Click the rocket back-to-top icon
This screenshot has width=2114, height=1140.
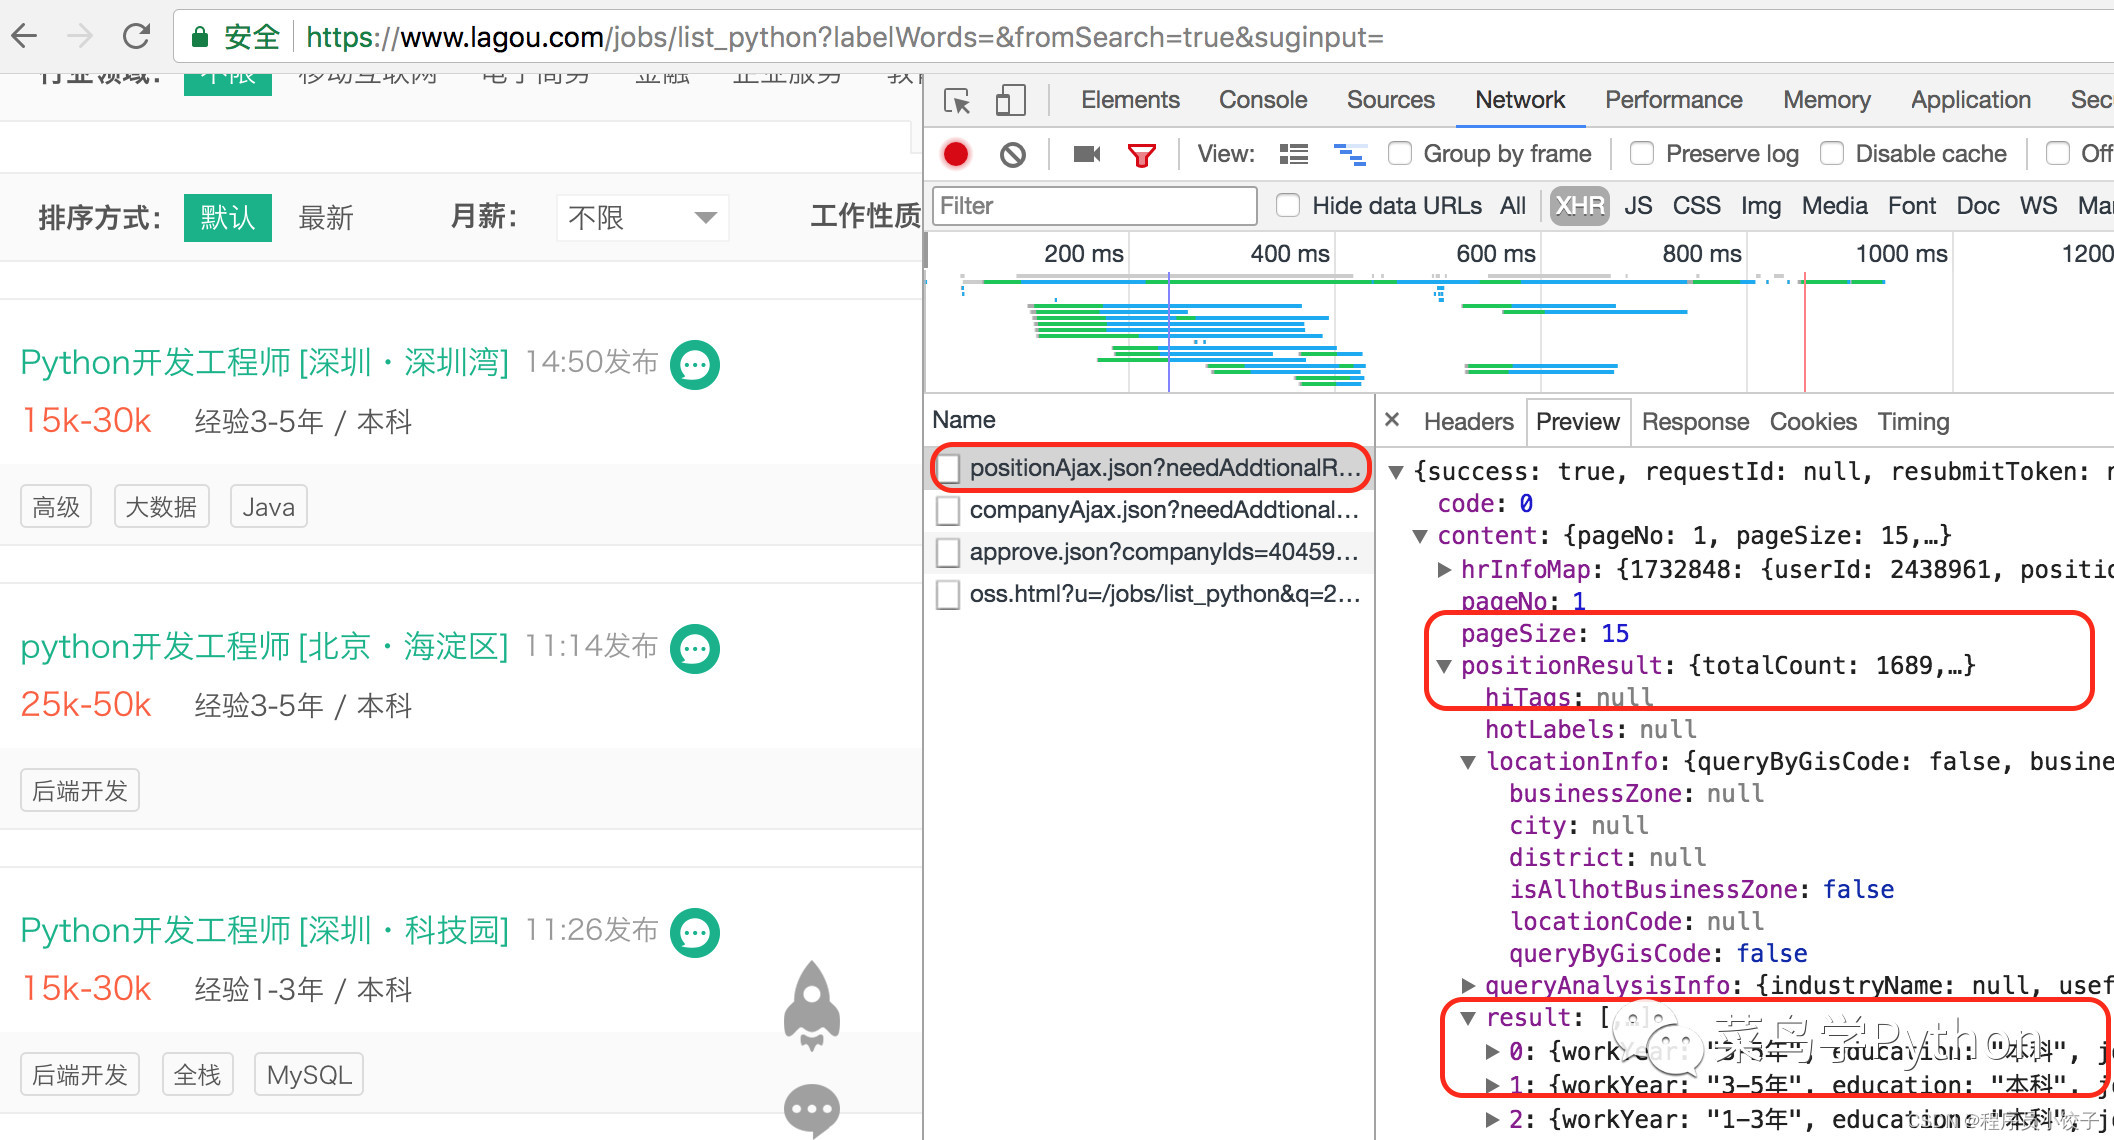tap(812, 1005)
